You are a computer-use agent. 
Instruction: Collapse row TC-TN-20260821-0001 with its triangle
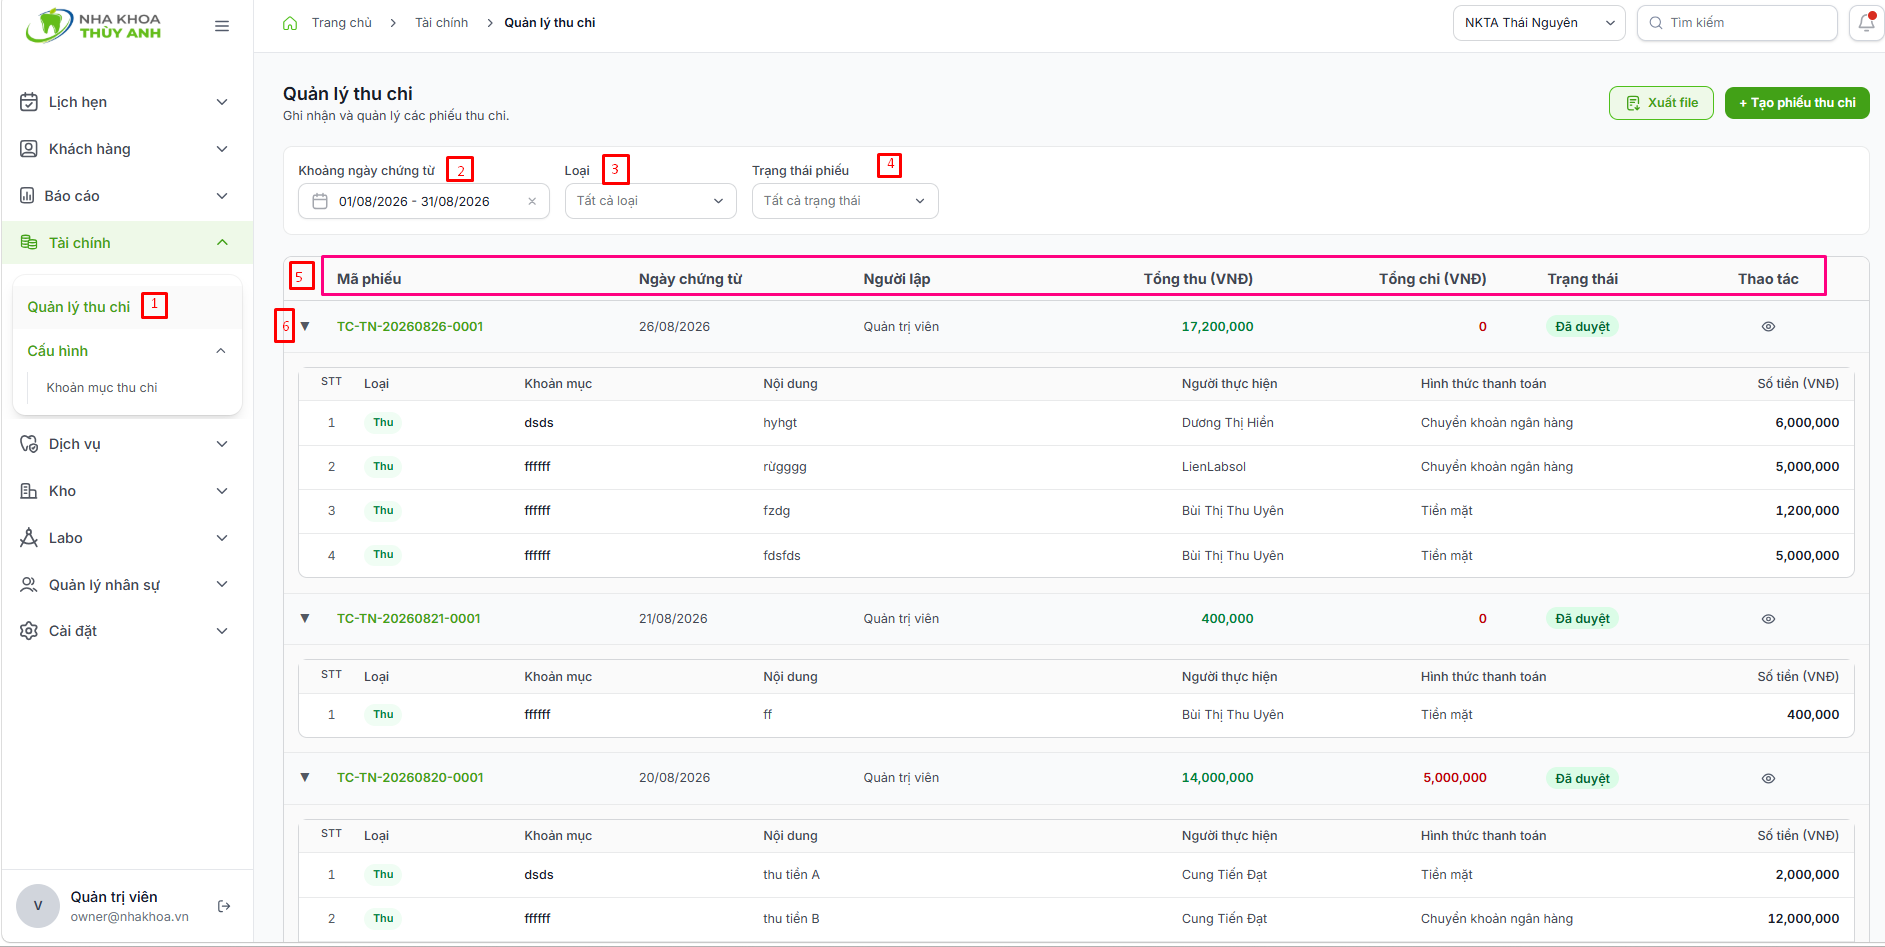[305, 618]
